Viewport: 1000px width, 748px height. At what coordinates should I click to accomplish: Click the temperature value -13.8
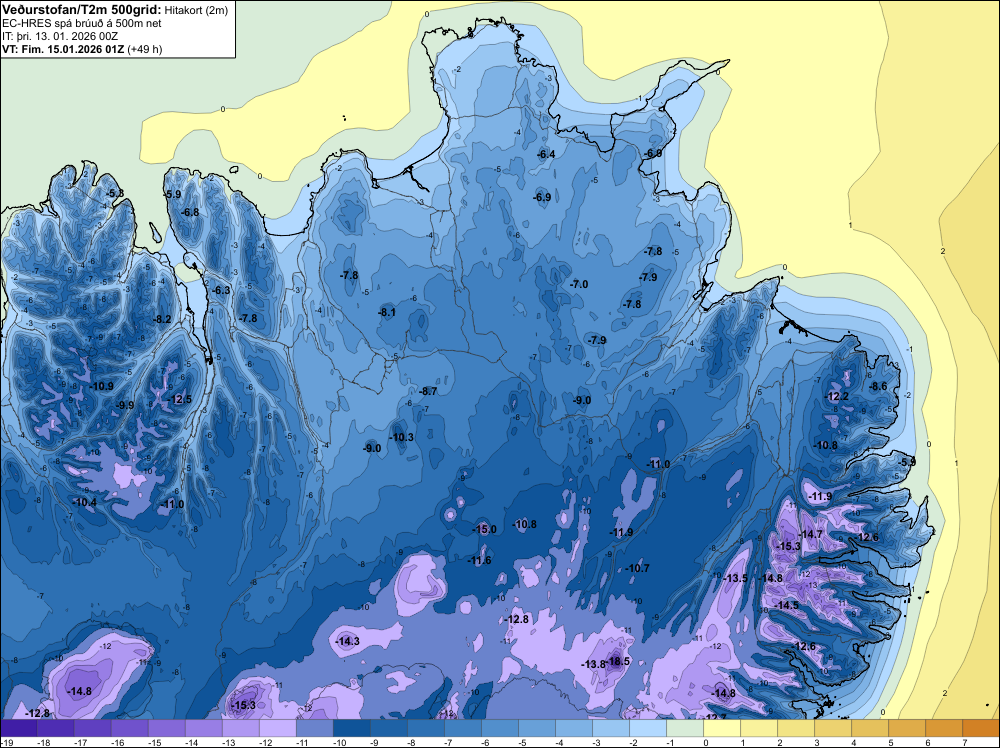593,664
